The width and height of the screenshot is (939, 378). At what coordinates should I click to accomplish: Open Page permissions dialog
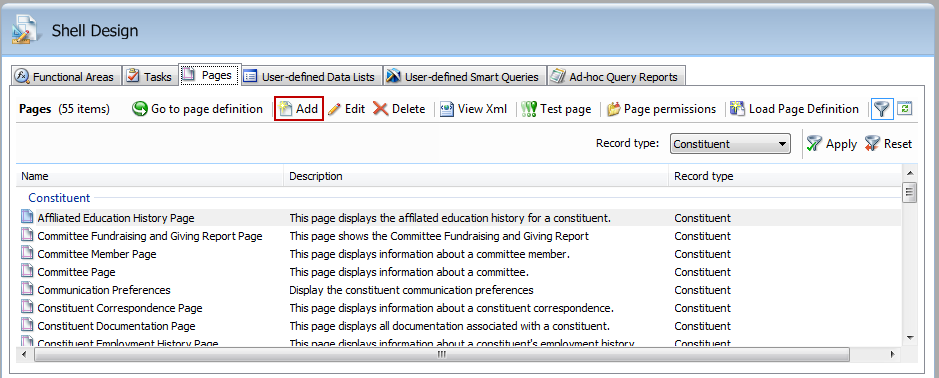pyautogui.click(x=661, y=109)
